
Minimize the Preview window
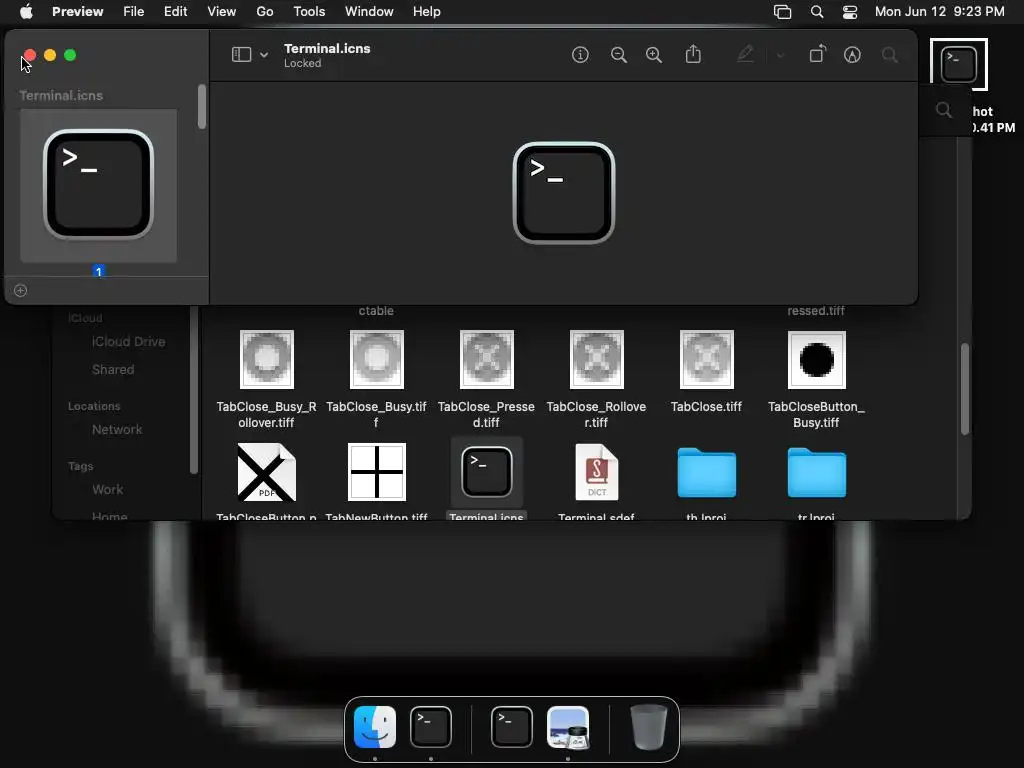coord(50,56)
